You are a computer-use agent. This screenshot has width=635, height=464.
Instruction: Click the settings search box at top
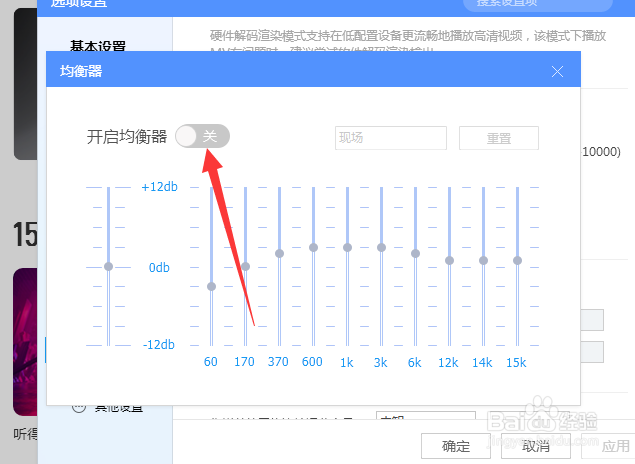point(538,4)
